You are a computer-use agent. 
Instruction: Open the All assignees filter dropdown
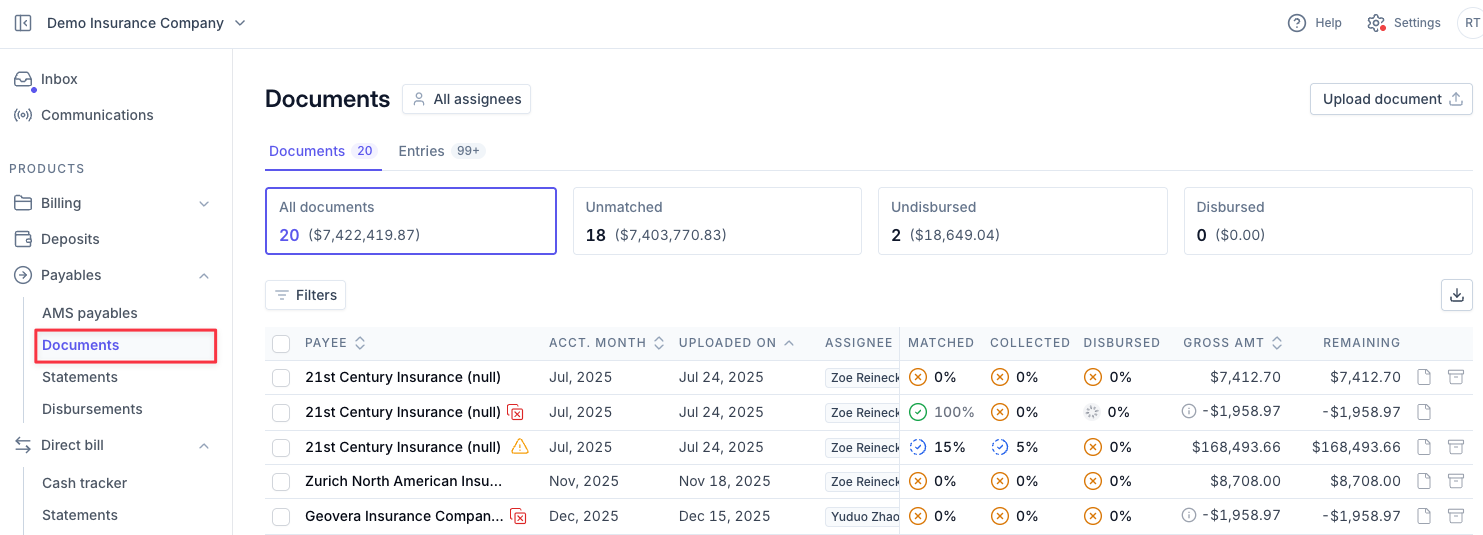click(466, 99)
